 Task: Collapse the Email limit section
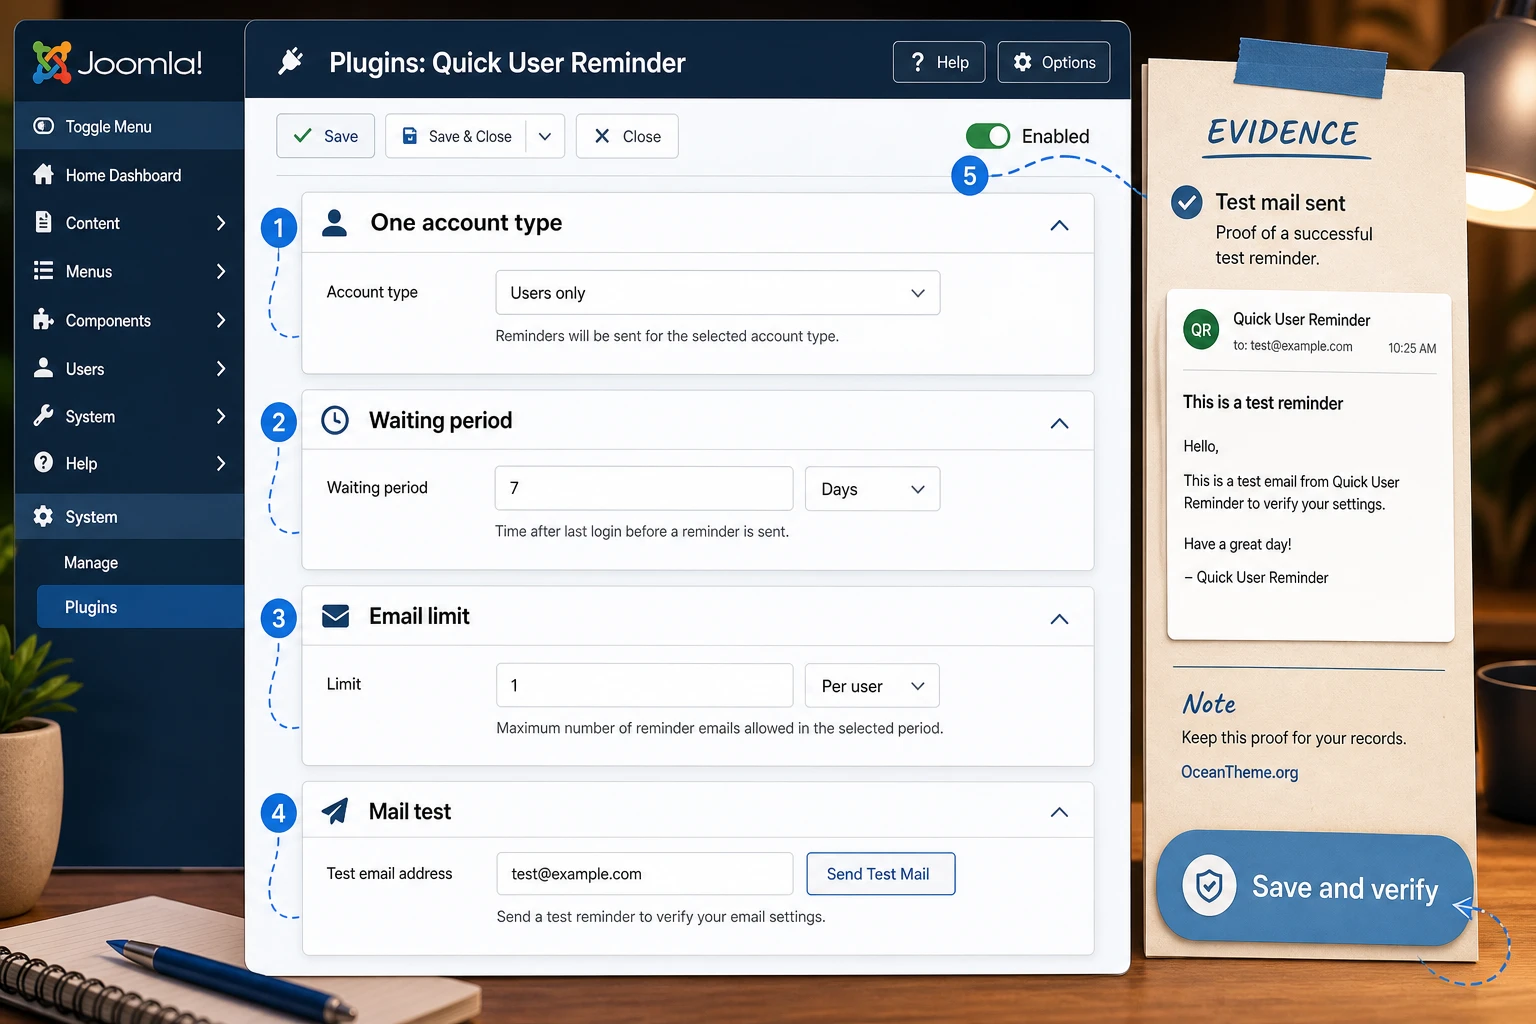(x=1059, y=619)
